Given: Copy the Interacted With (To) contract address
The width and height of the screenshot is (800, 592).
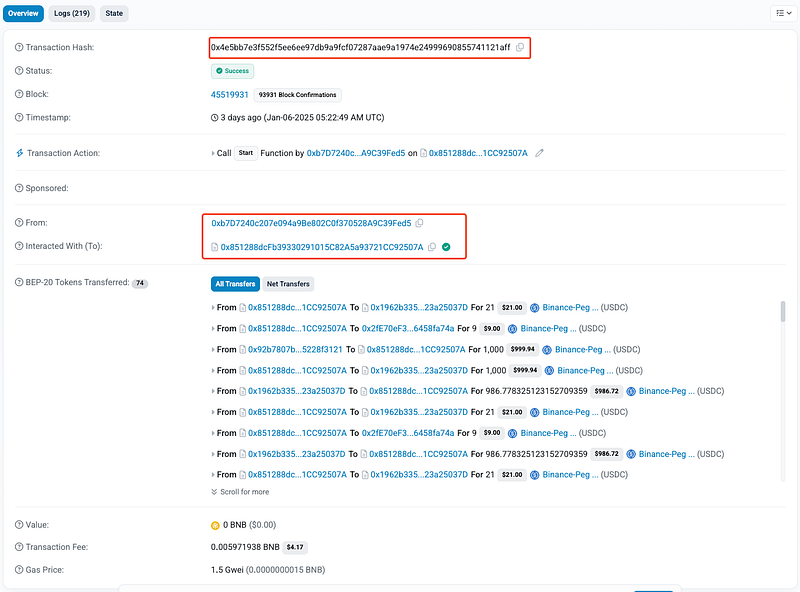Looking at the screenshot, I should (x=432, y=247).
